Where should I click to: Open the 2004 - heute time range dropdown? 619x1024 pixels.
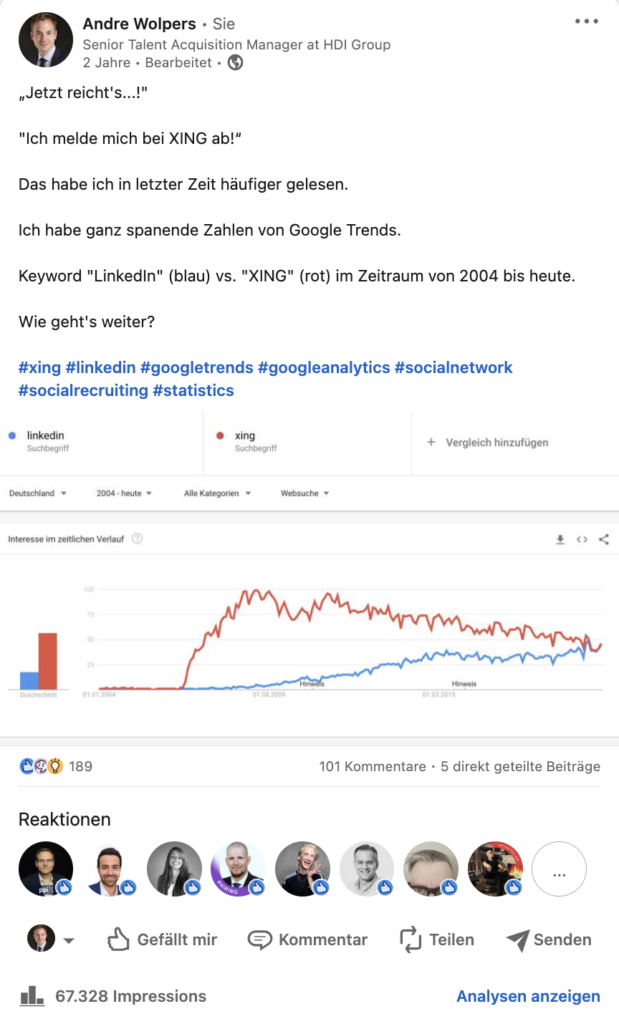124,493
